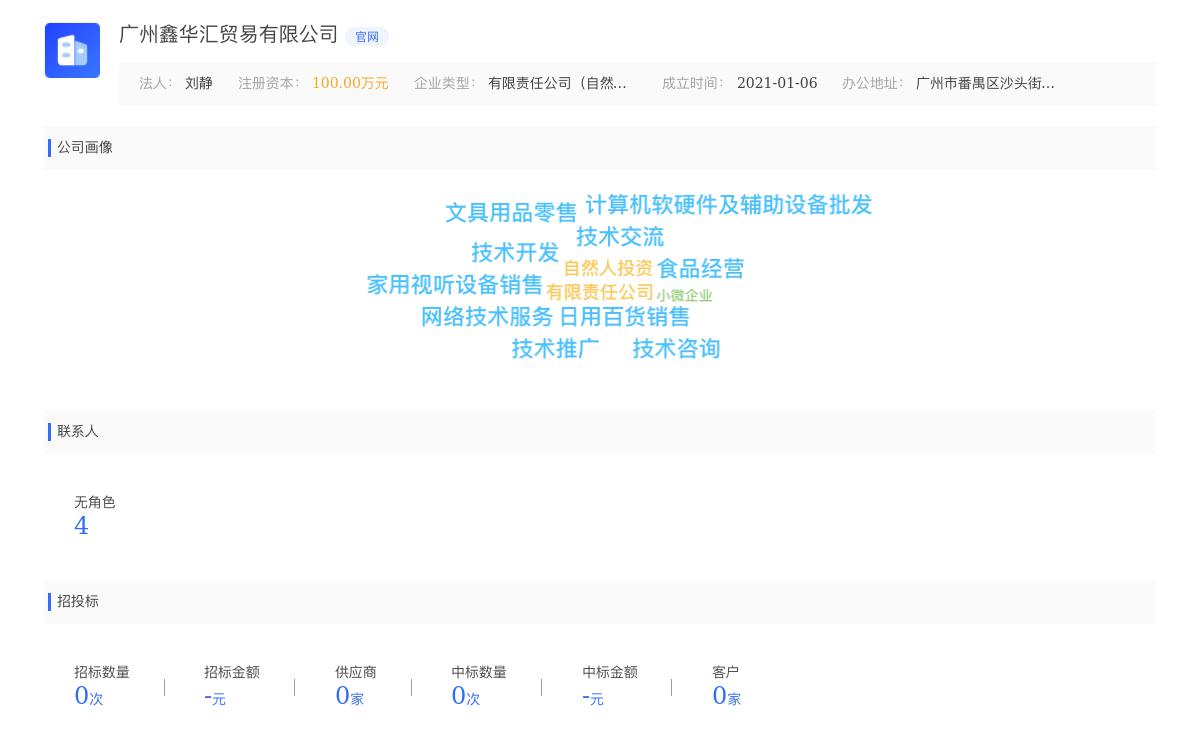Image resolution: width=1200 pixels, height=752 pixels.
Task: Click company name 广州鑫华汇贸易有限公司
Action: (x=229, y=35)
